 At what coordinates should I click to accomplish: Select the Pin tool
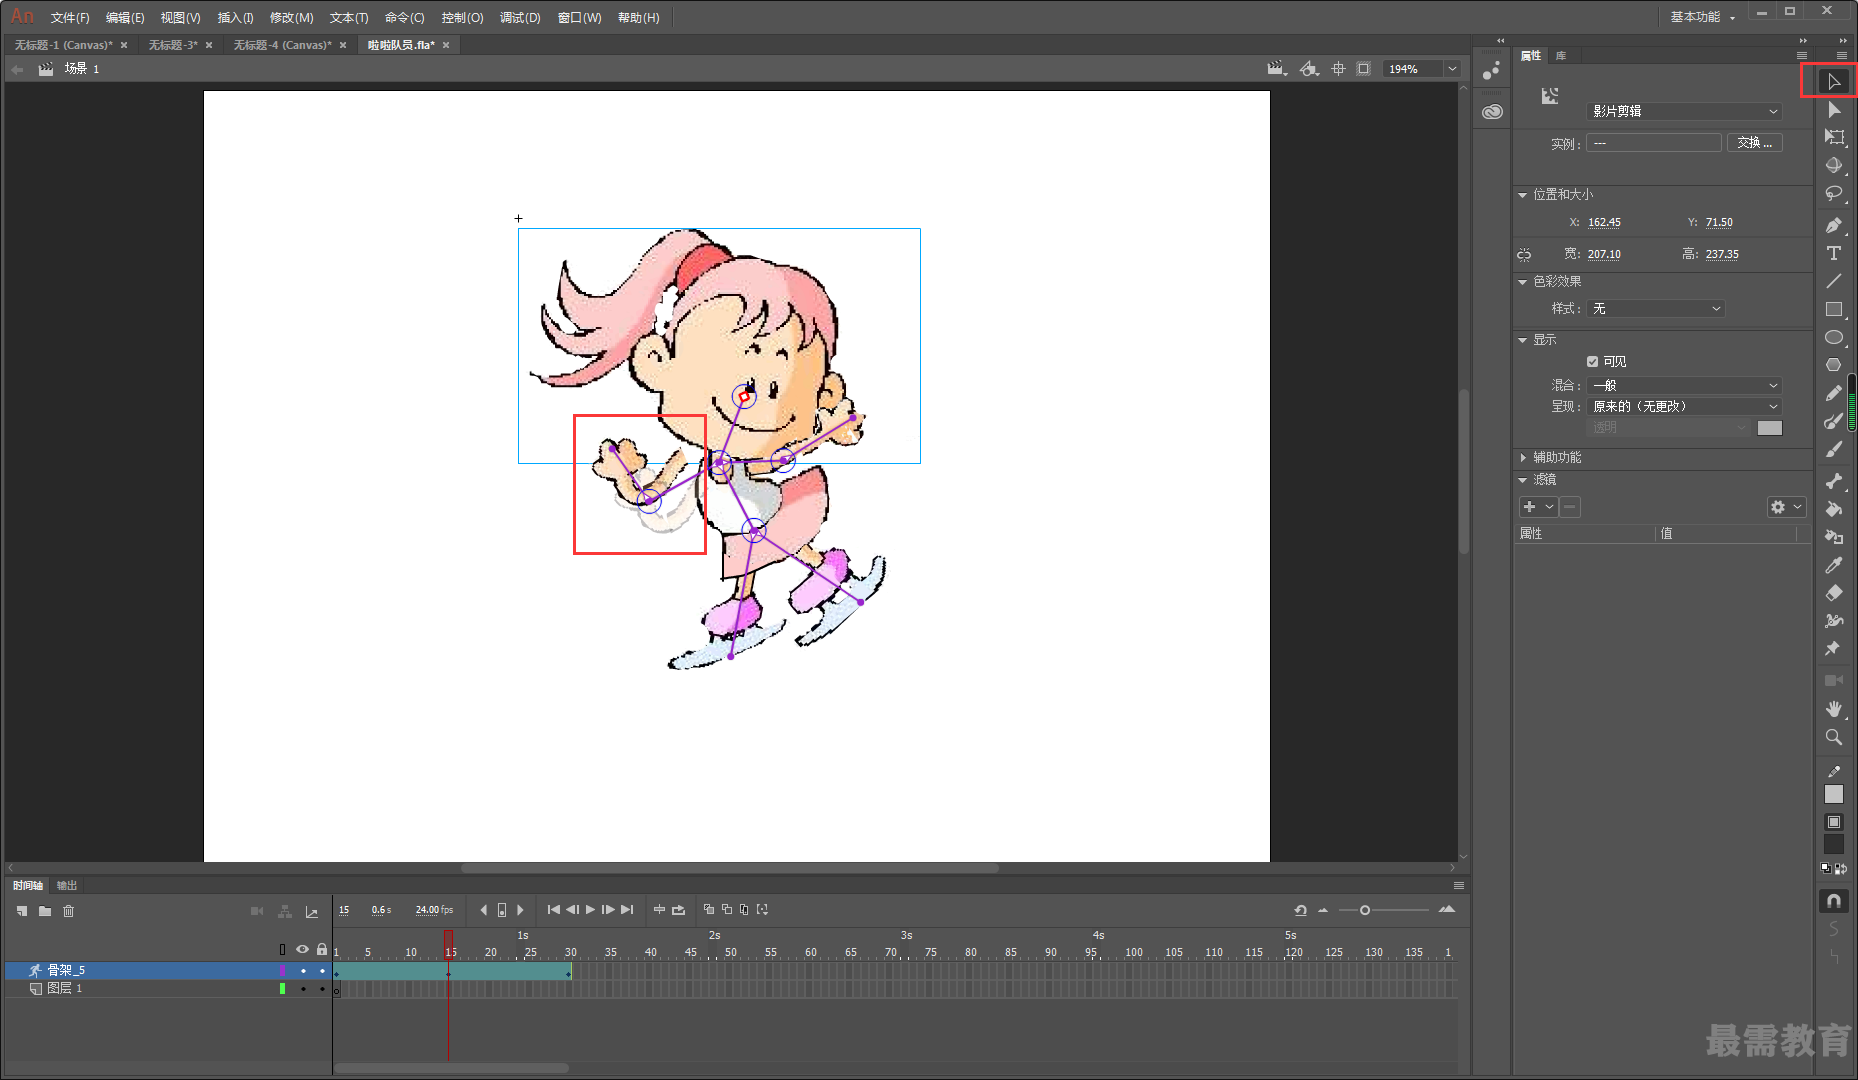point(1833,649)
